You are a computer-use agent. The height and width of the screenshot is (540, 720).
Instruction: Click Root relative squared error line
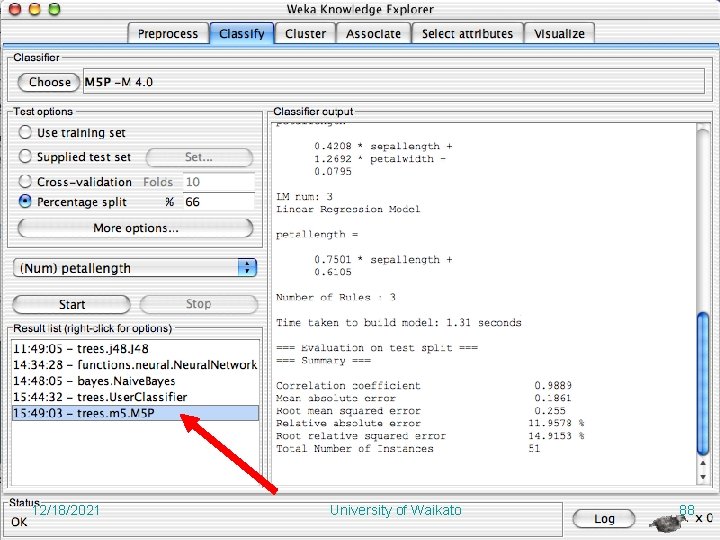430,435
